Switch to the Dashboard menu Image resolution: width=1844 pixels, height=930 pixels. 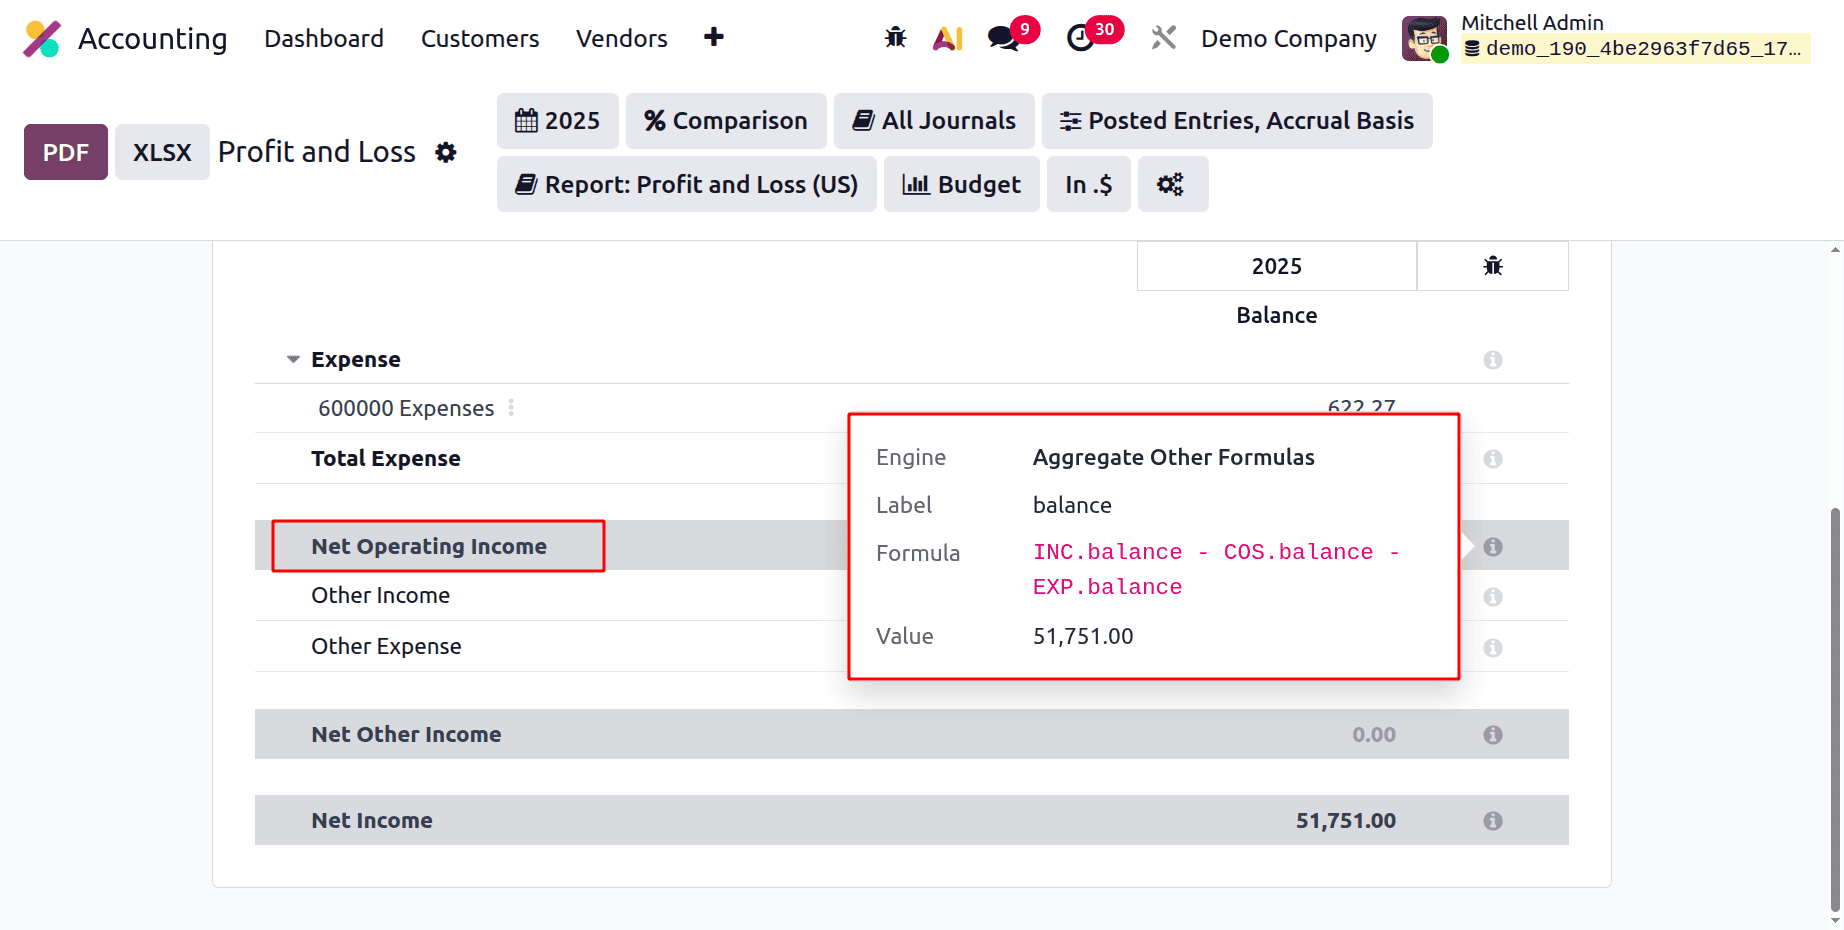324,38
